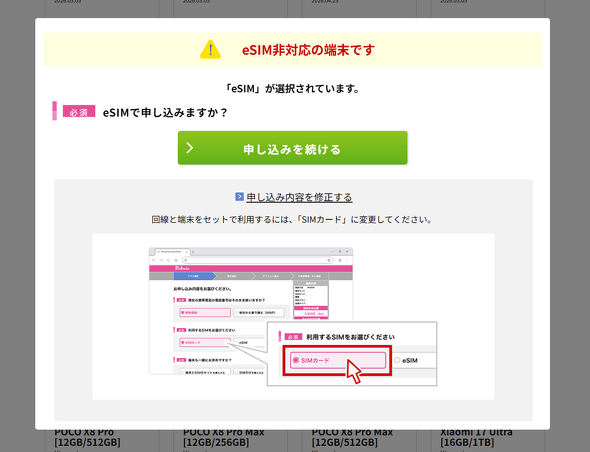Click the chevron arrow on the green button
590x452 pixels.
click(190, 148)
